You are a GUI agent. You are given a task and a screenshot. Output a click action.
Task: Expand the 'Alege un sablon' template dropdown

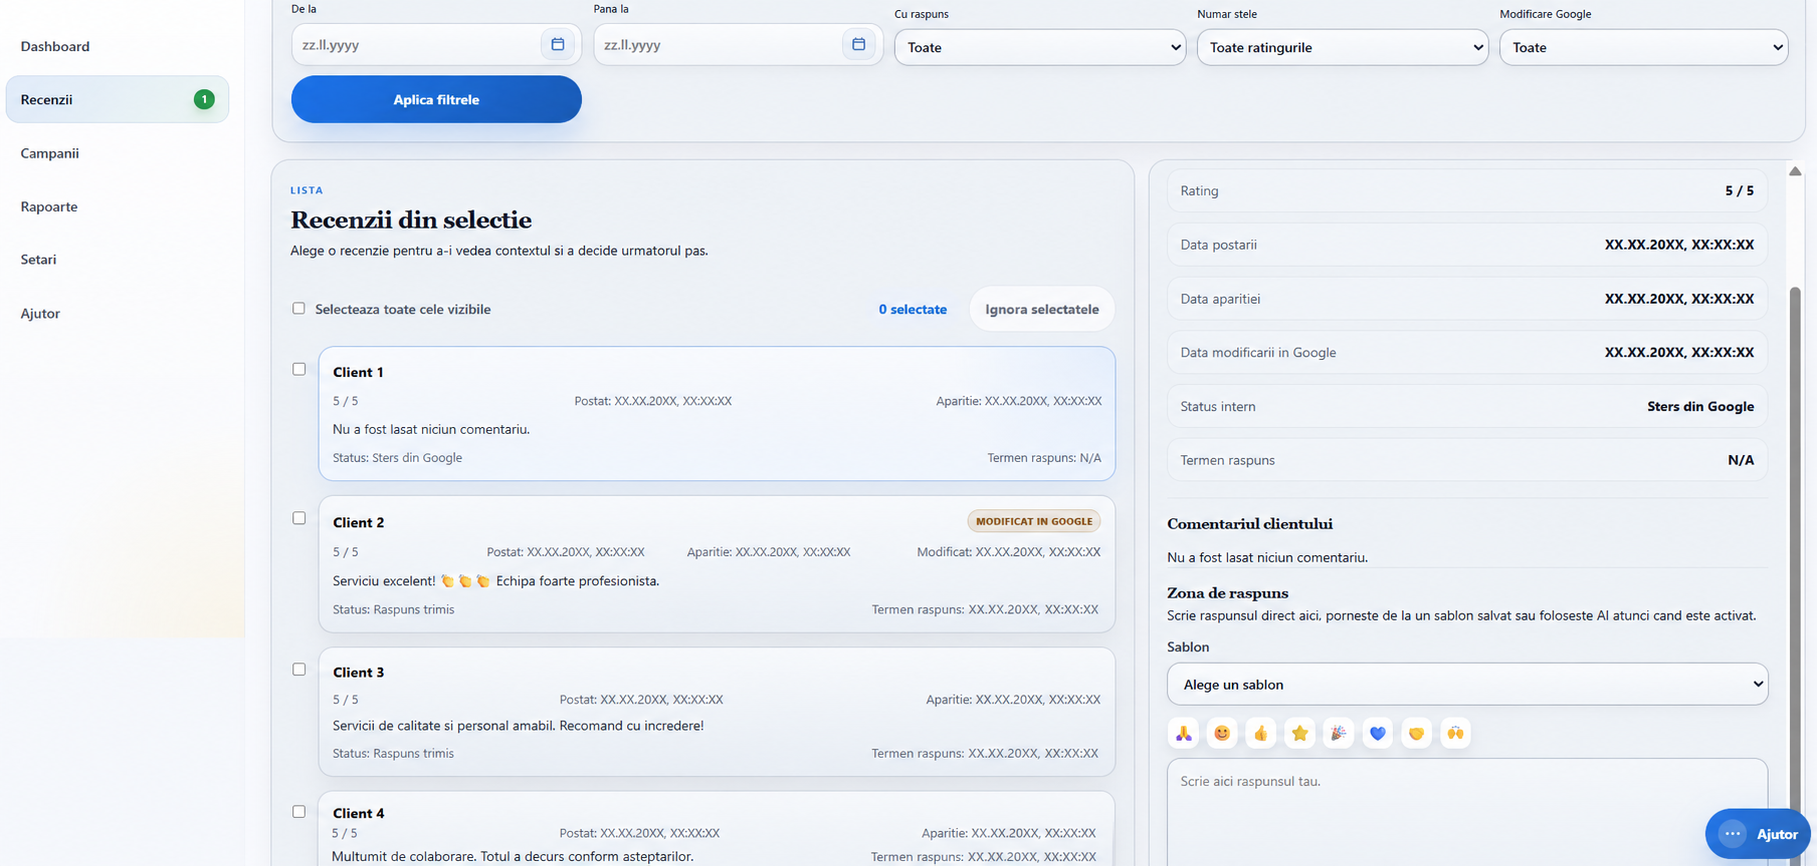click(x=1467, y=684)
